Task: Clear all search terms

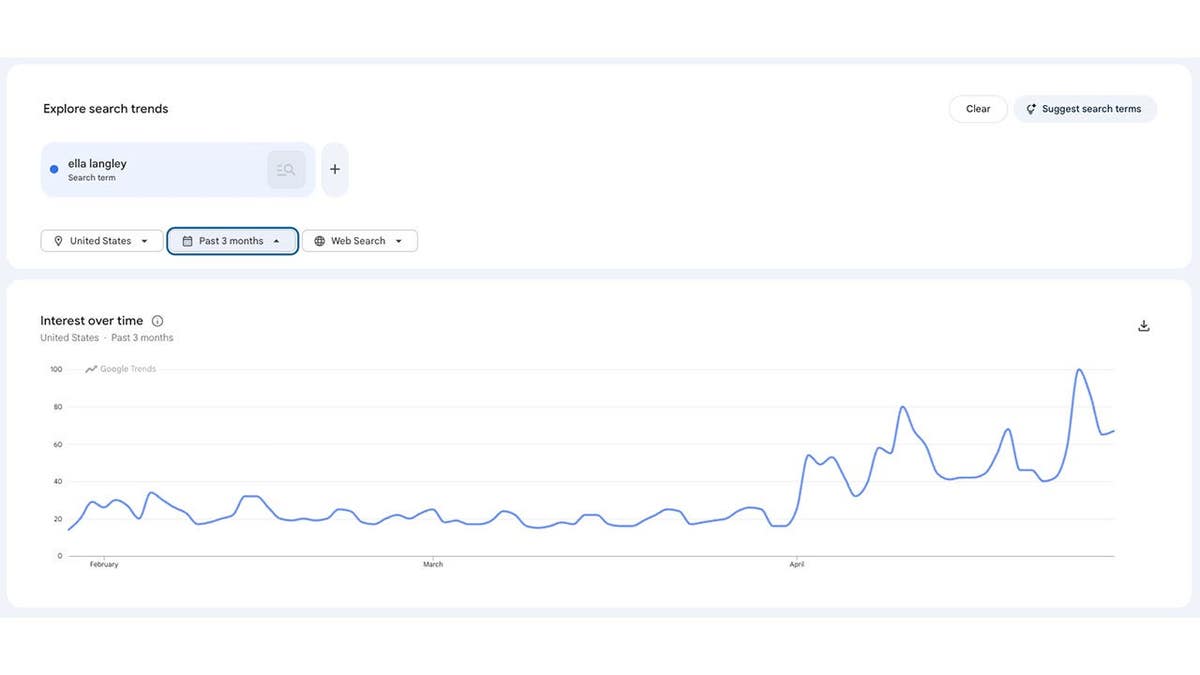Action: tap(977, 108)
